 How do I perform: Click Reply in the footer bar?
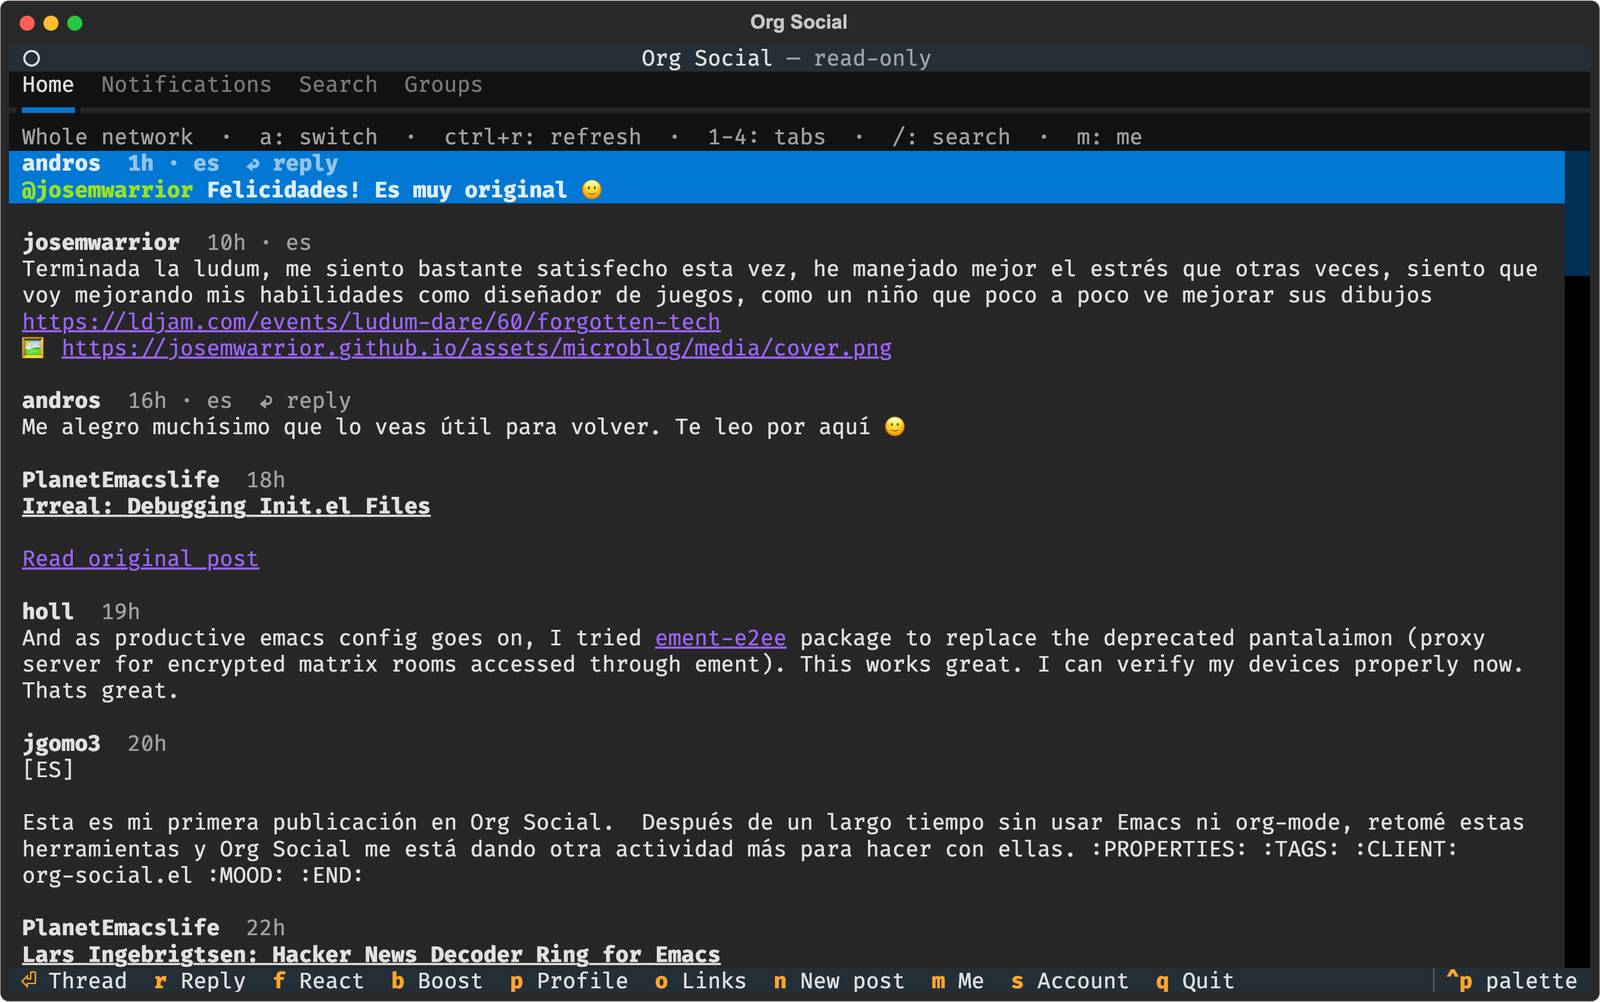point(213,981)
